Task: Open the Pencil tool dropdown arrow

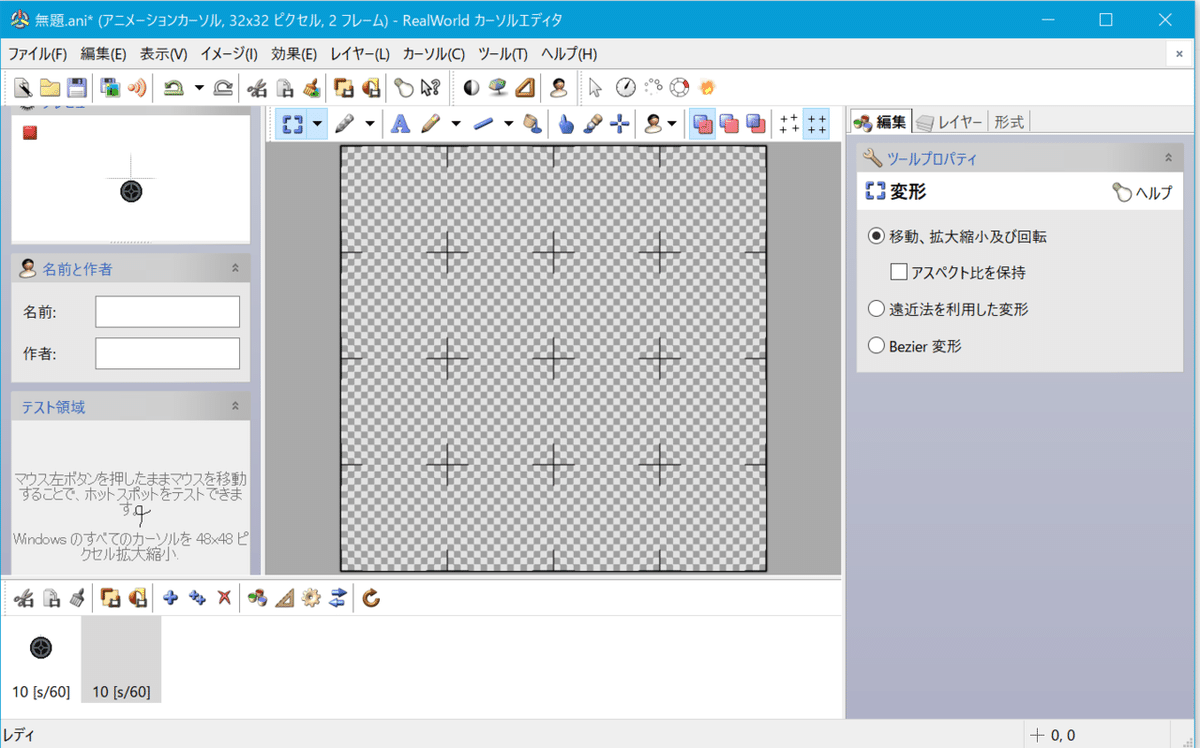Action: (x=456, y=124)
